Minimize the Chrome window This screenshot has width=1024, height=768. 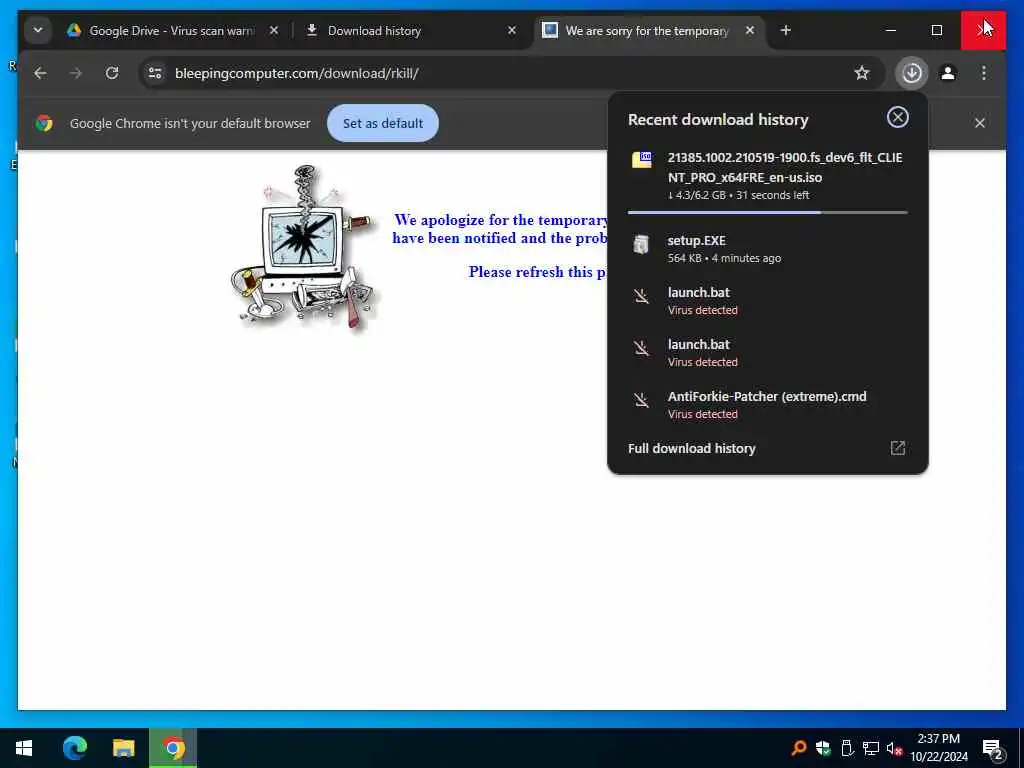point(890,30)
